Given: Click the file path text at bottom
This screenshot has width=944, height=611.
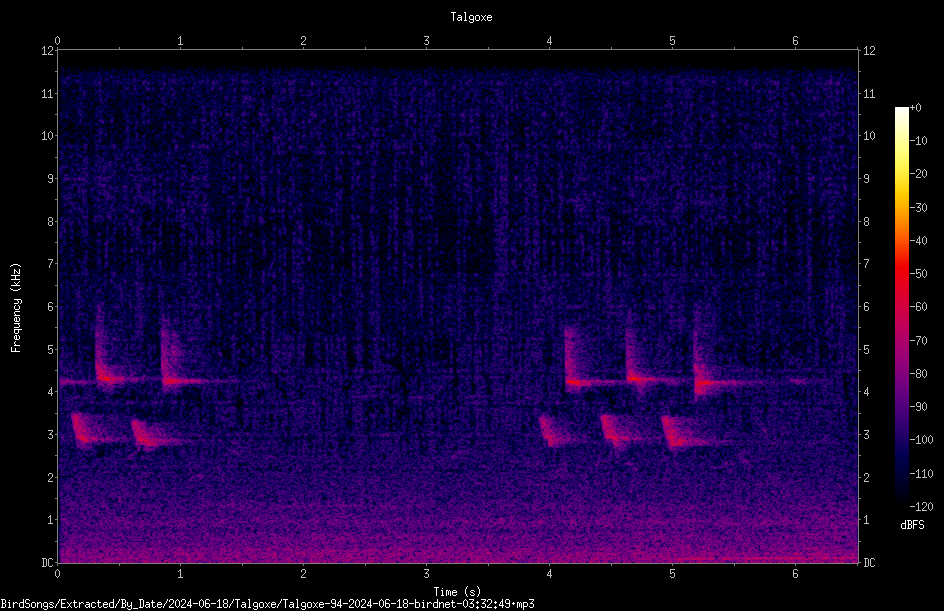Looking at the screenshot, I should [x=267, y=604].
